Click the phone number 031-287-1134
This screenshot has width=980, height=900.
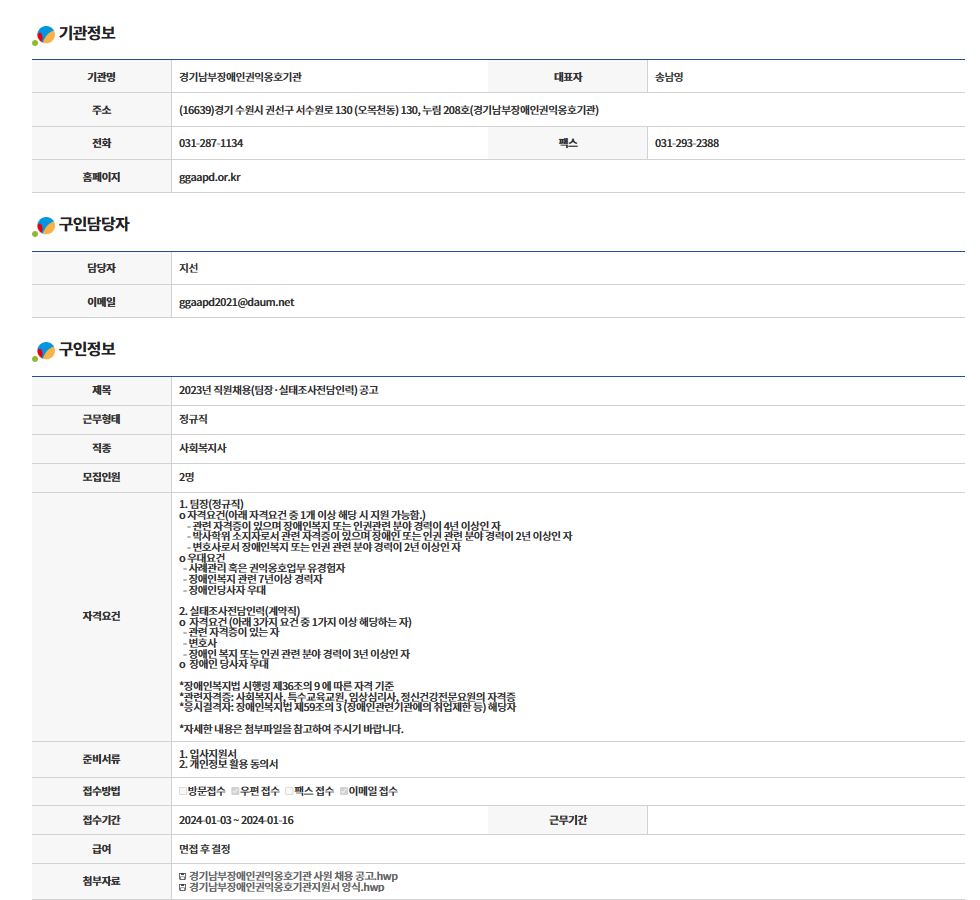point(210,143)
